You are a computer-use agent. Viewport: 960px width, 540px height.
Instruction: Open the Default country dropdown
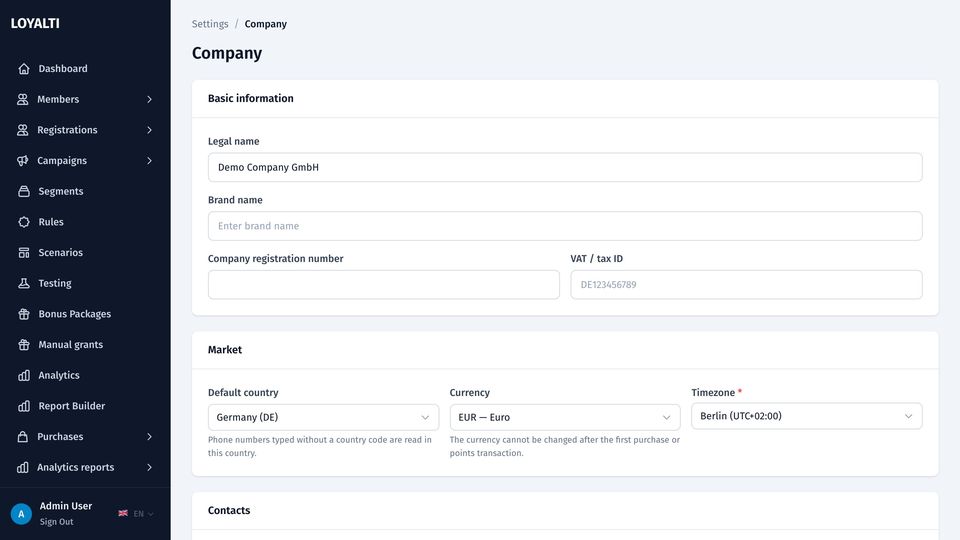point(323,417)
